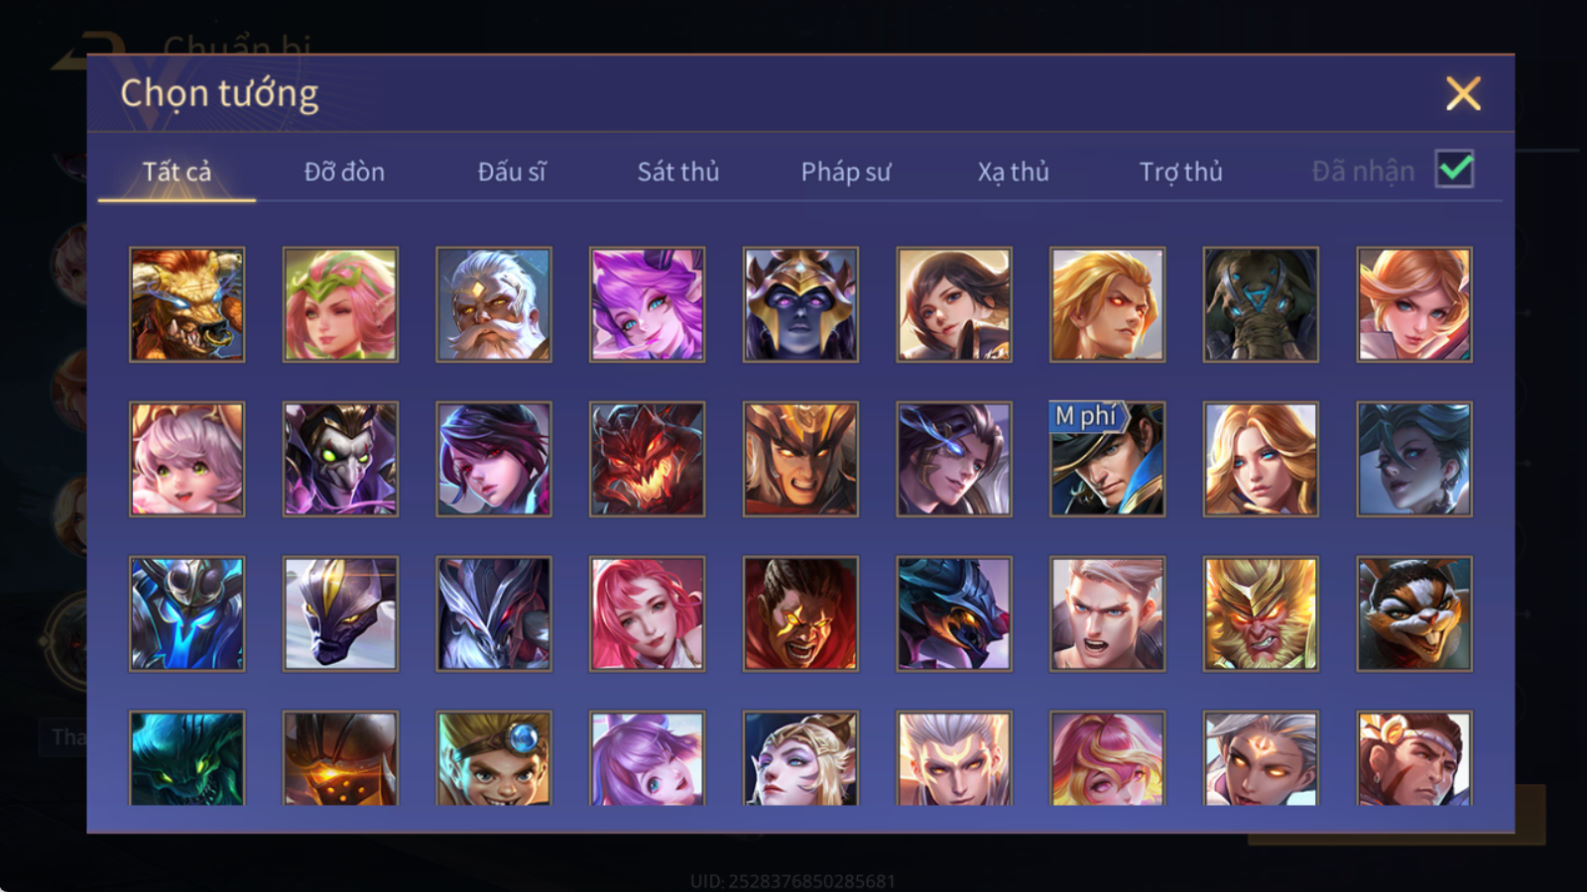This screenshot has width=1587, height=892.
Task: Select the raccoon-like furry hero portrait
Action: pos(1414,614)
